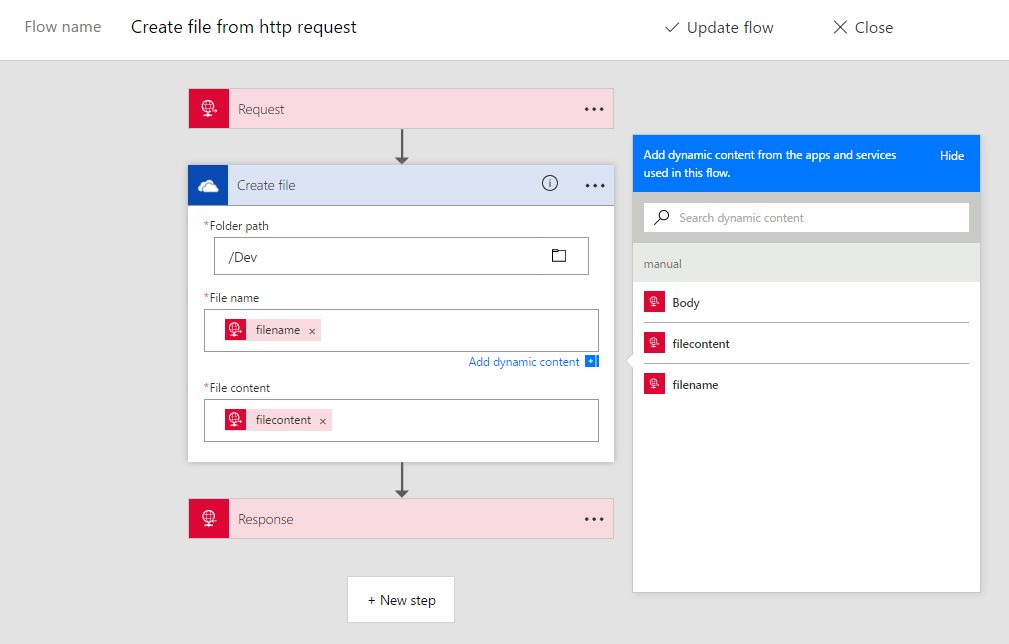
Task: Click the Request trigger globe icon
Action: [209, 109]
